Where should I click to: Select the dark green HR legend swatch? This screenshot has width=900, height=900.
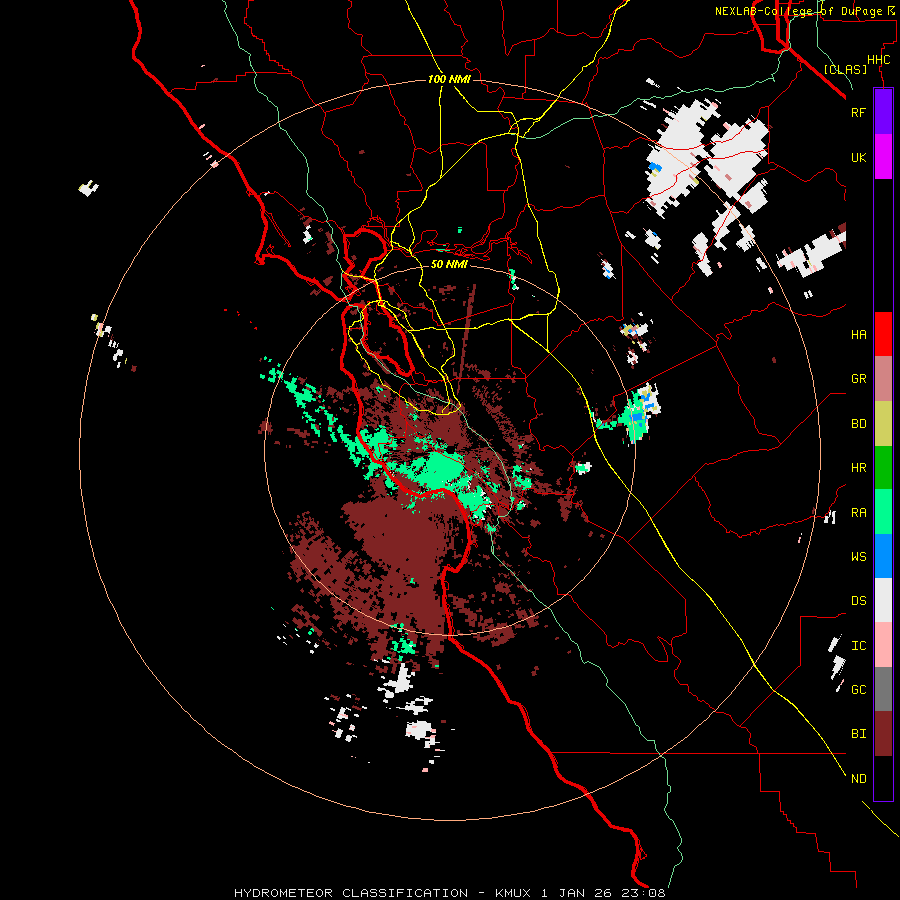(x=883, y=468)
